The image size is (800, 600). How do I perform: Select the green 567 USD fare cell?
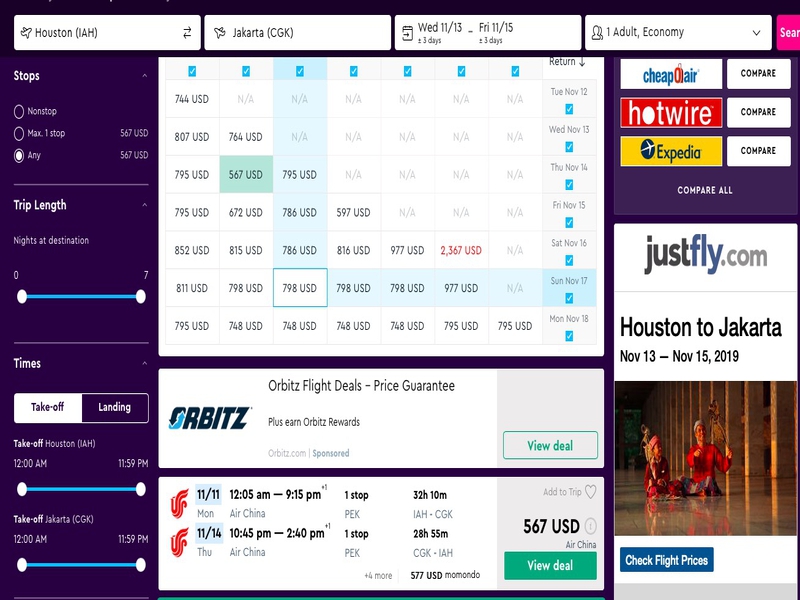(x=246, y=174)
